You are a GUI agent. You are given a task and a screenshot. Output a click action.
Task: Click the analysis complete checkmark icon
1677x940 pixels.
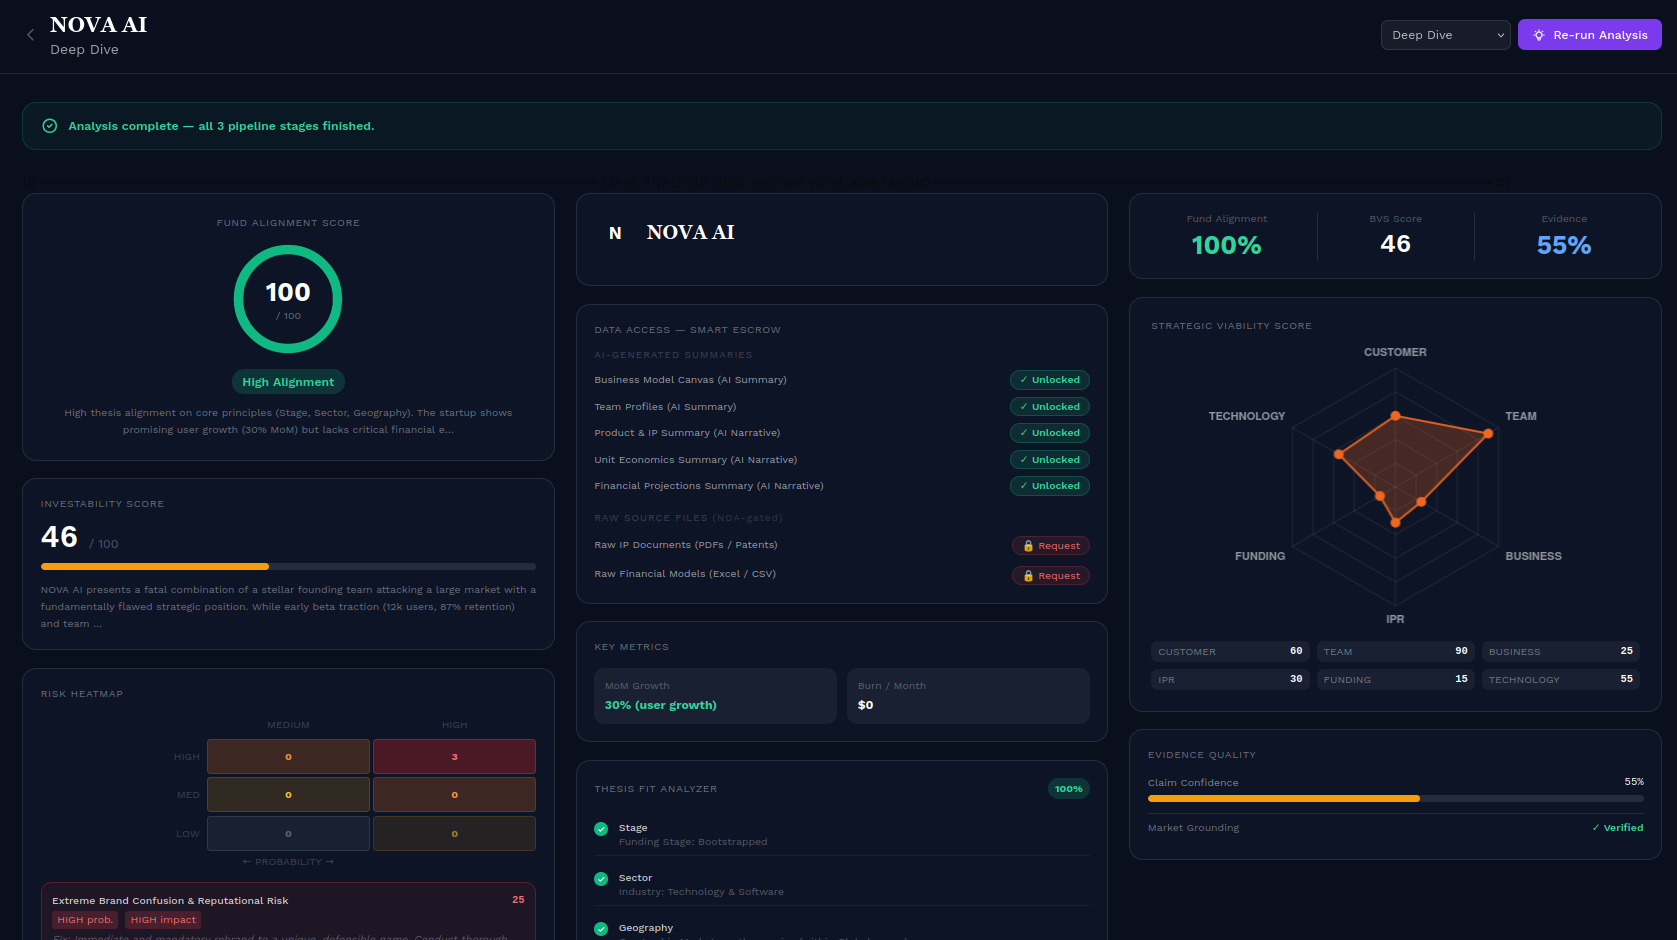tap(49, 126)
